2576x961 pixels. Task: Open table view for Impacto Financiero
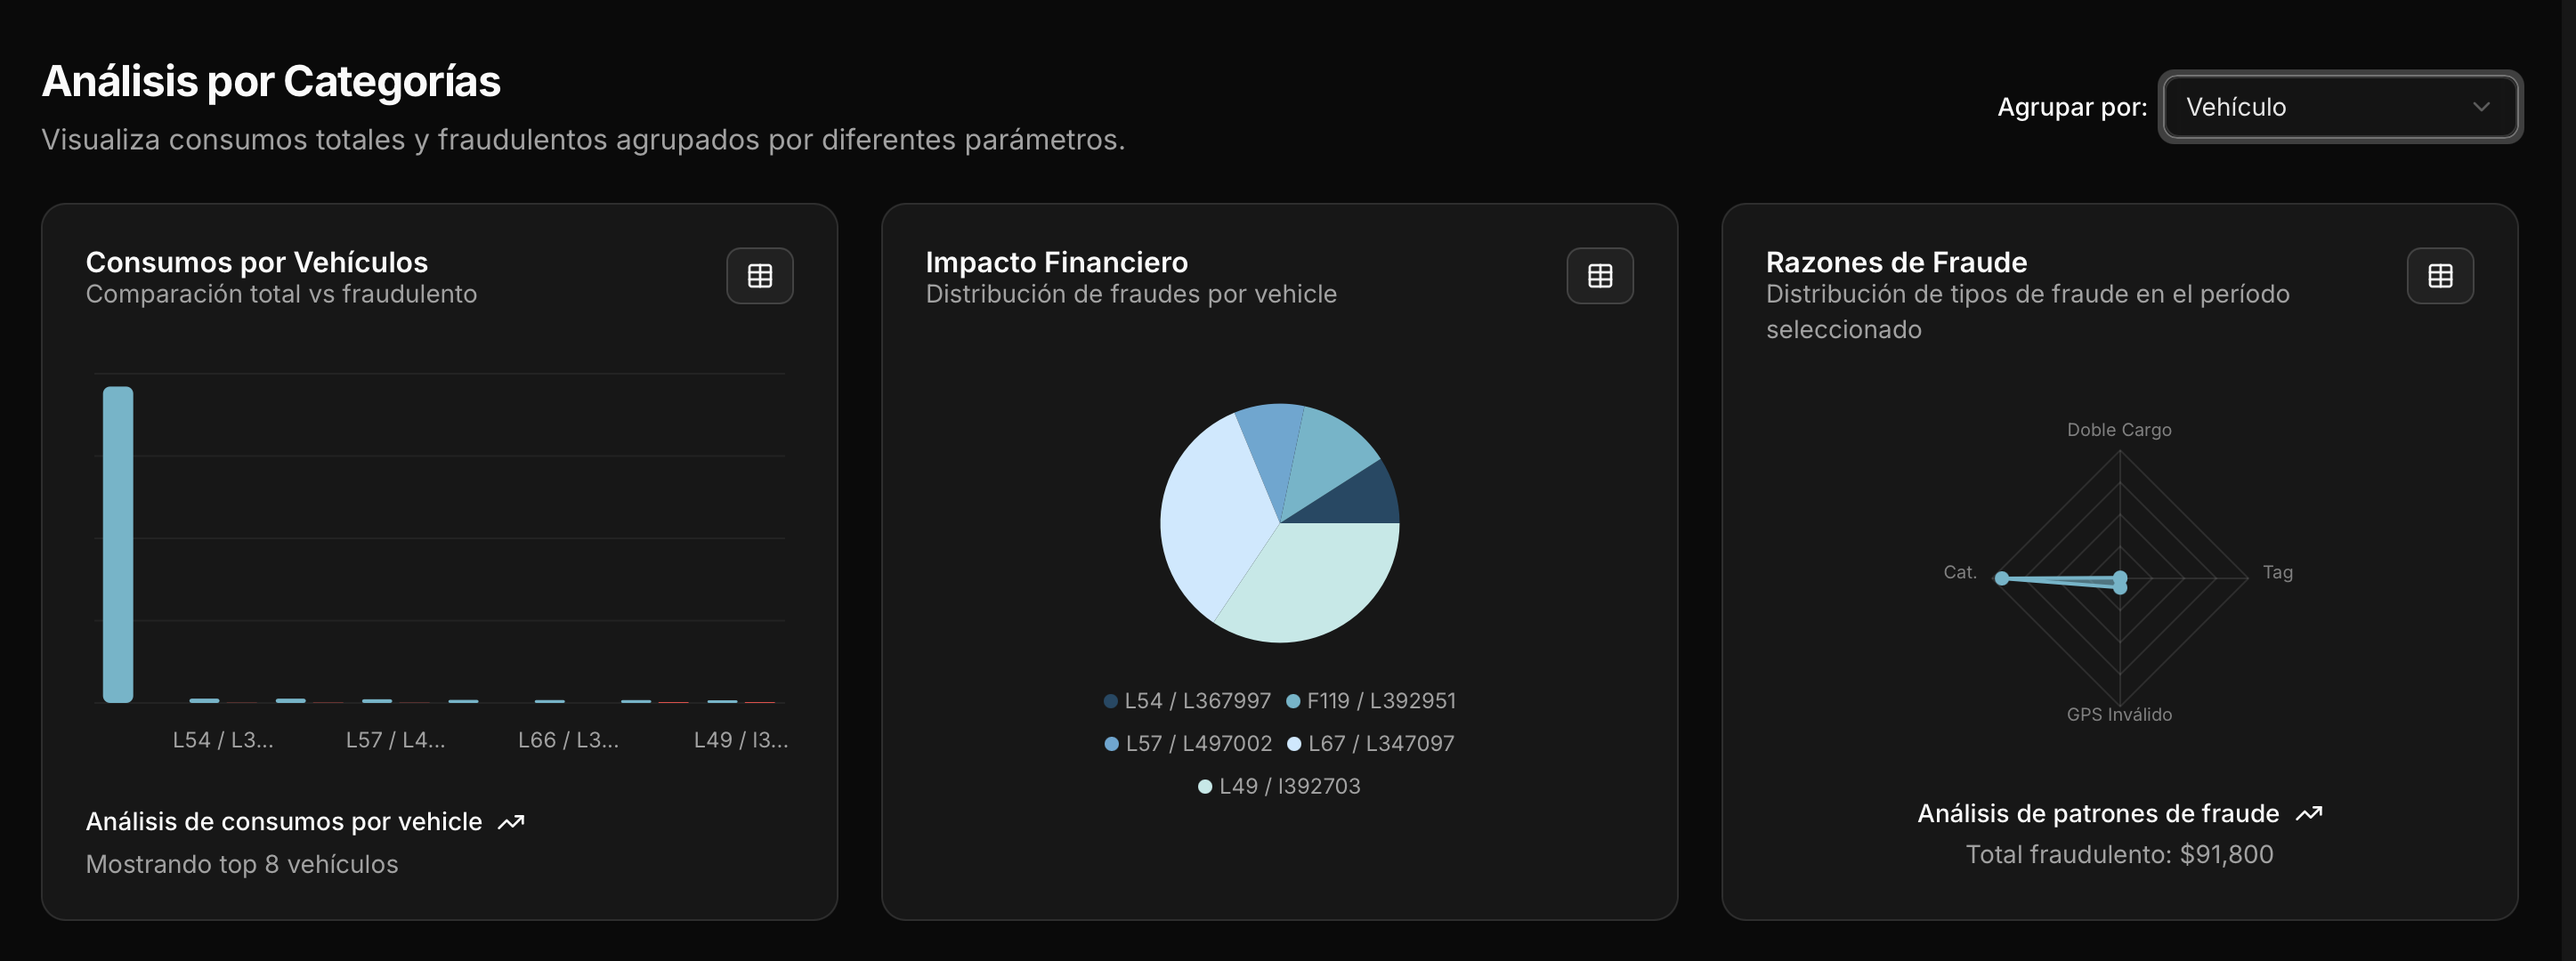pos(1599,275)
